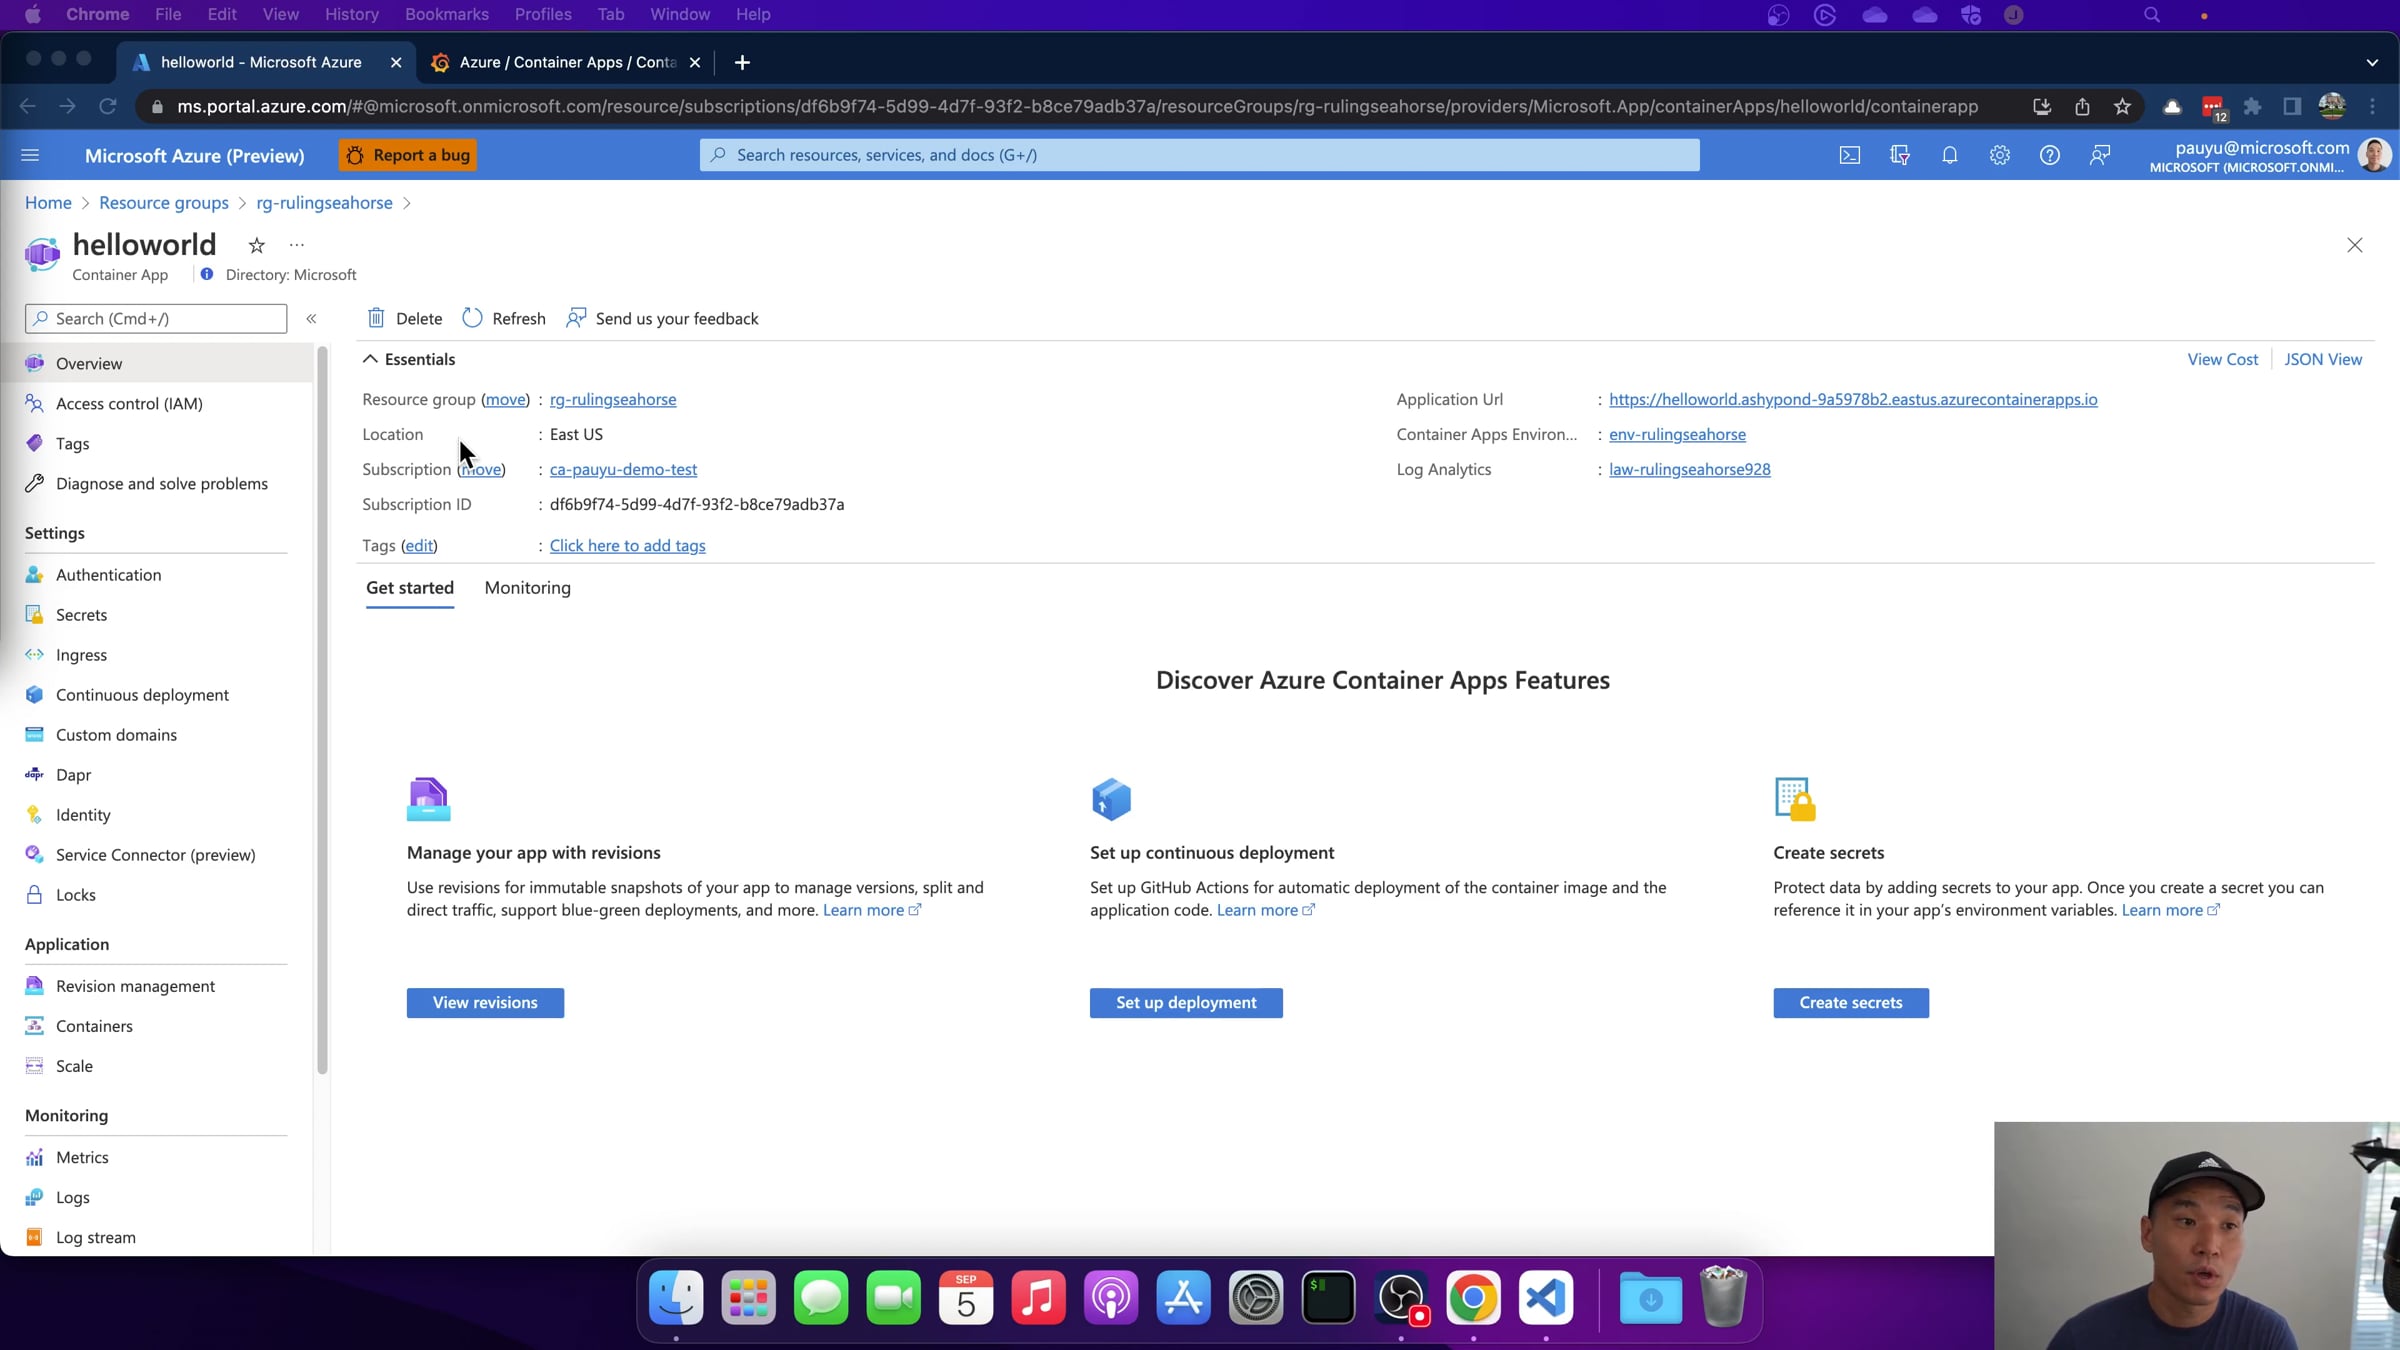Open the more options ellipsis beside helloworld
The height and width of the screenshot is (1350, 2400).
click(297, 245)
